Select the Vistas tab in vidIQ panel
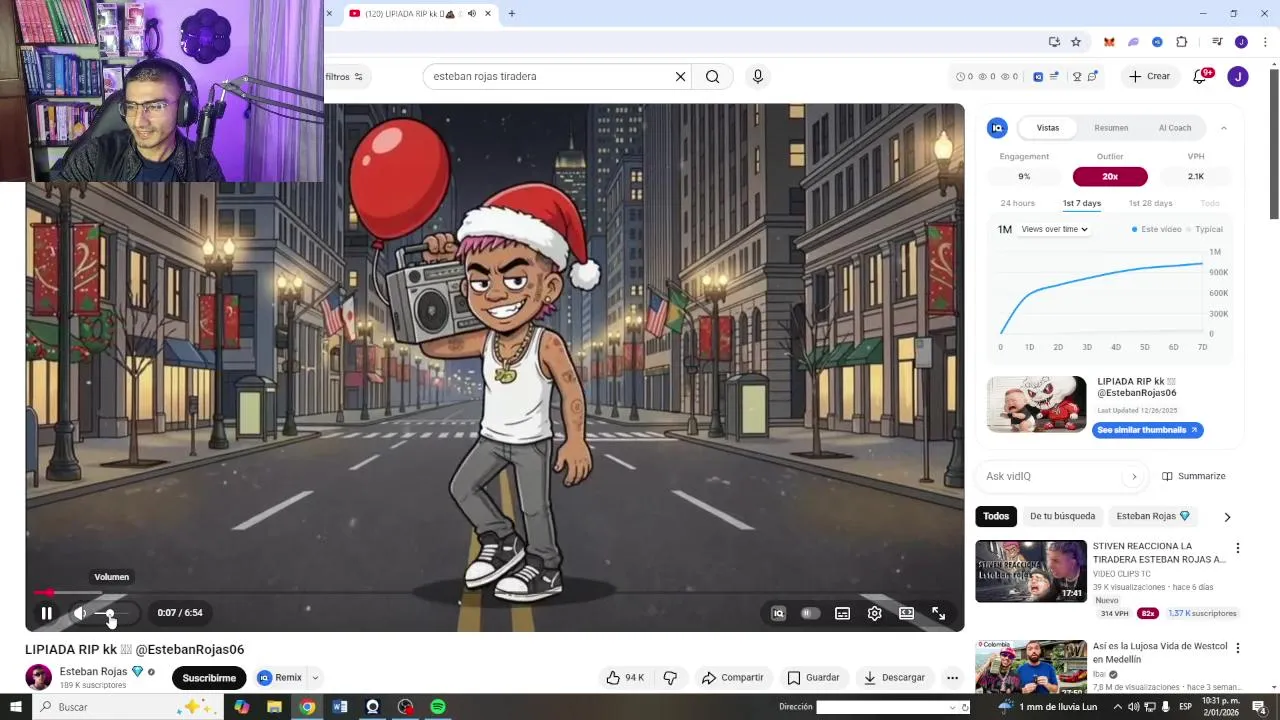Screen dimensions: 1280x720 pos(1048,128)
